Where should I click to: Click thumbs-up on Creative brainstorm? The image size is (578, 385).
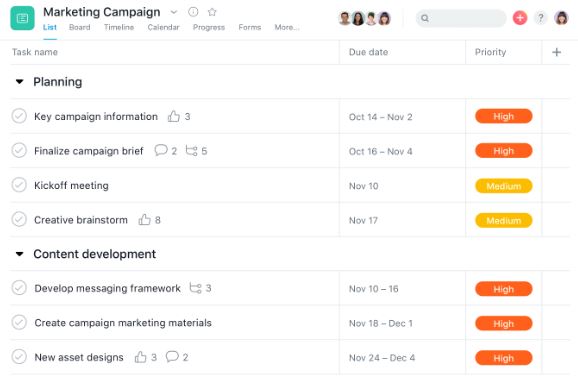144,220
